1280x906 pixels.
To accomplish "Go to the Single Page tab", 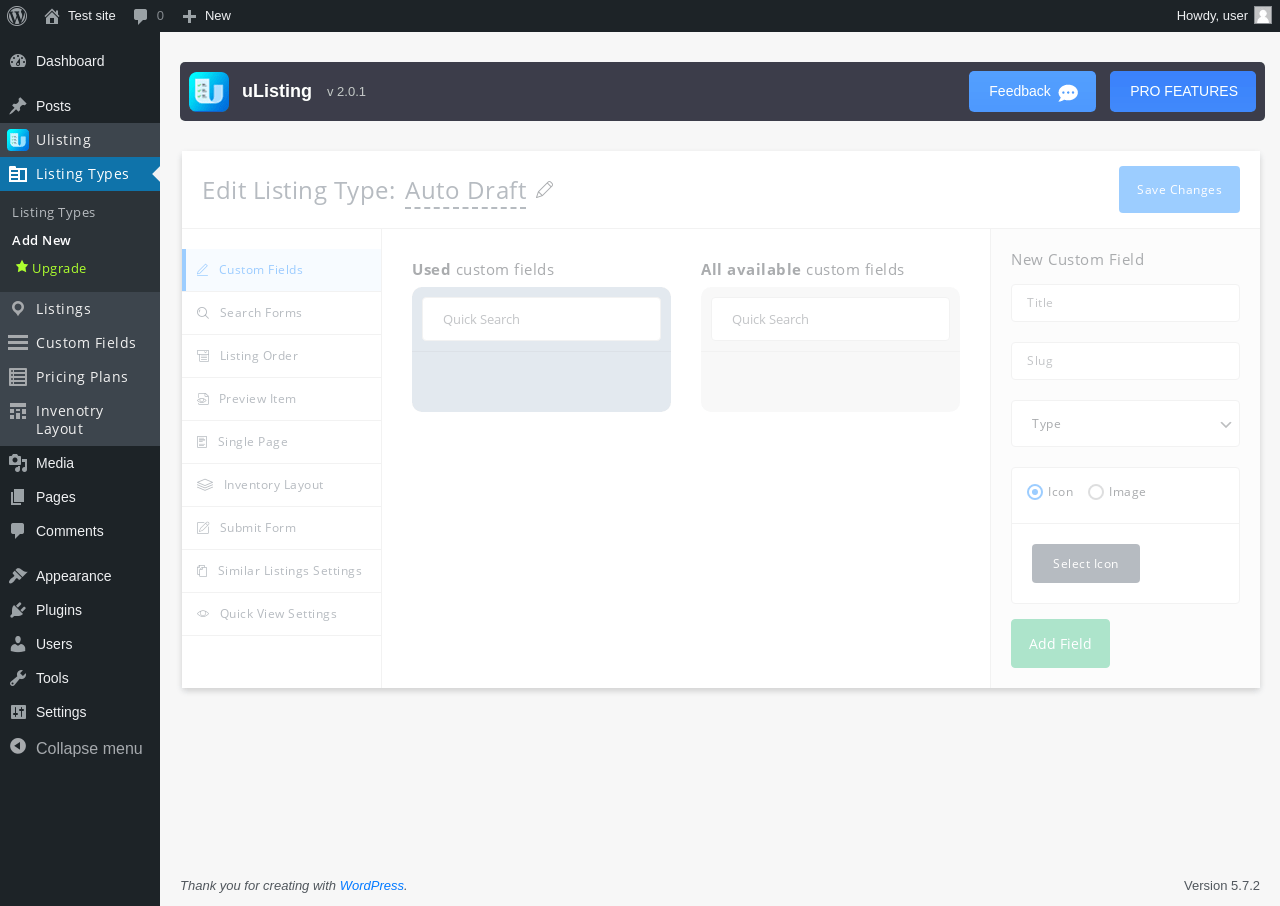I will pos(282,442).
